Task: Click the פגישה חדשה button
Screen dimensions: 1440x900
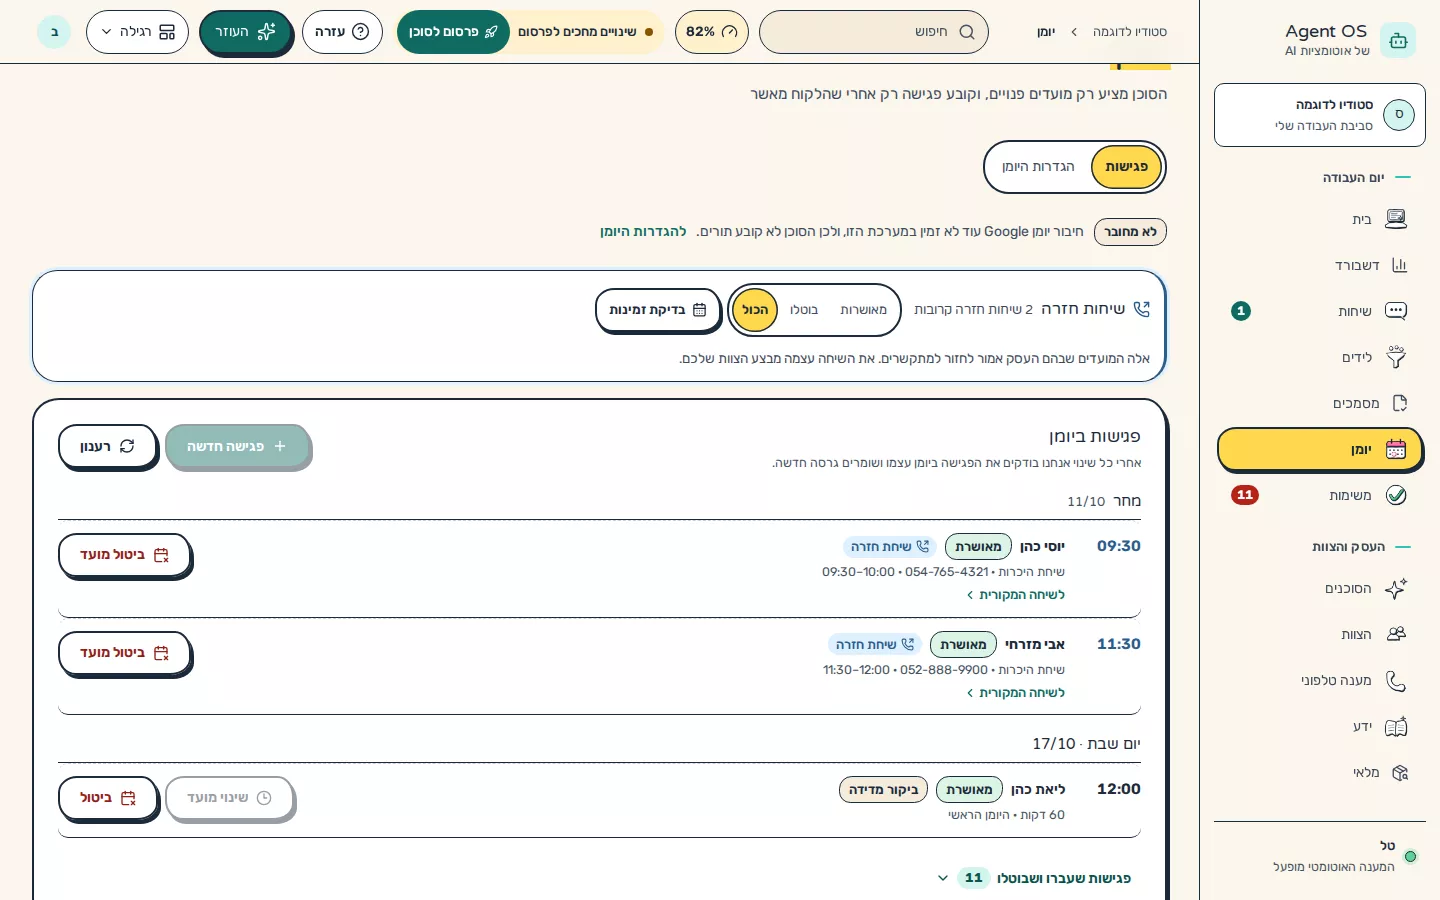Action: pyautogui.click(x=237, y=446)
